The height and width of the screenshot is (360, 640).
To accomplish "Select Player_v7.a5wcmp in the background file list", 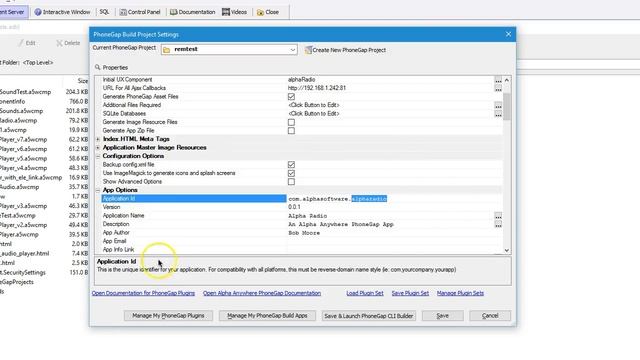I will pyautogui.click(x=23, y=140).
